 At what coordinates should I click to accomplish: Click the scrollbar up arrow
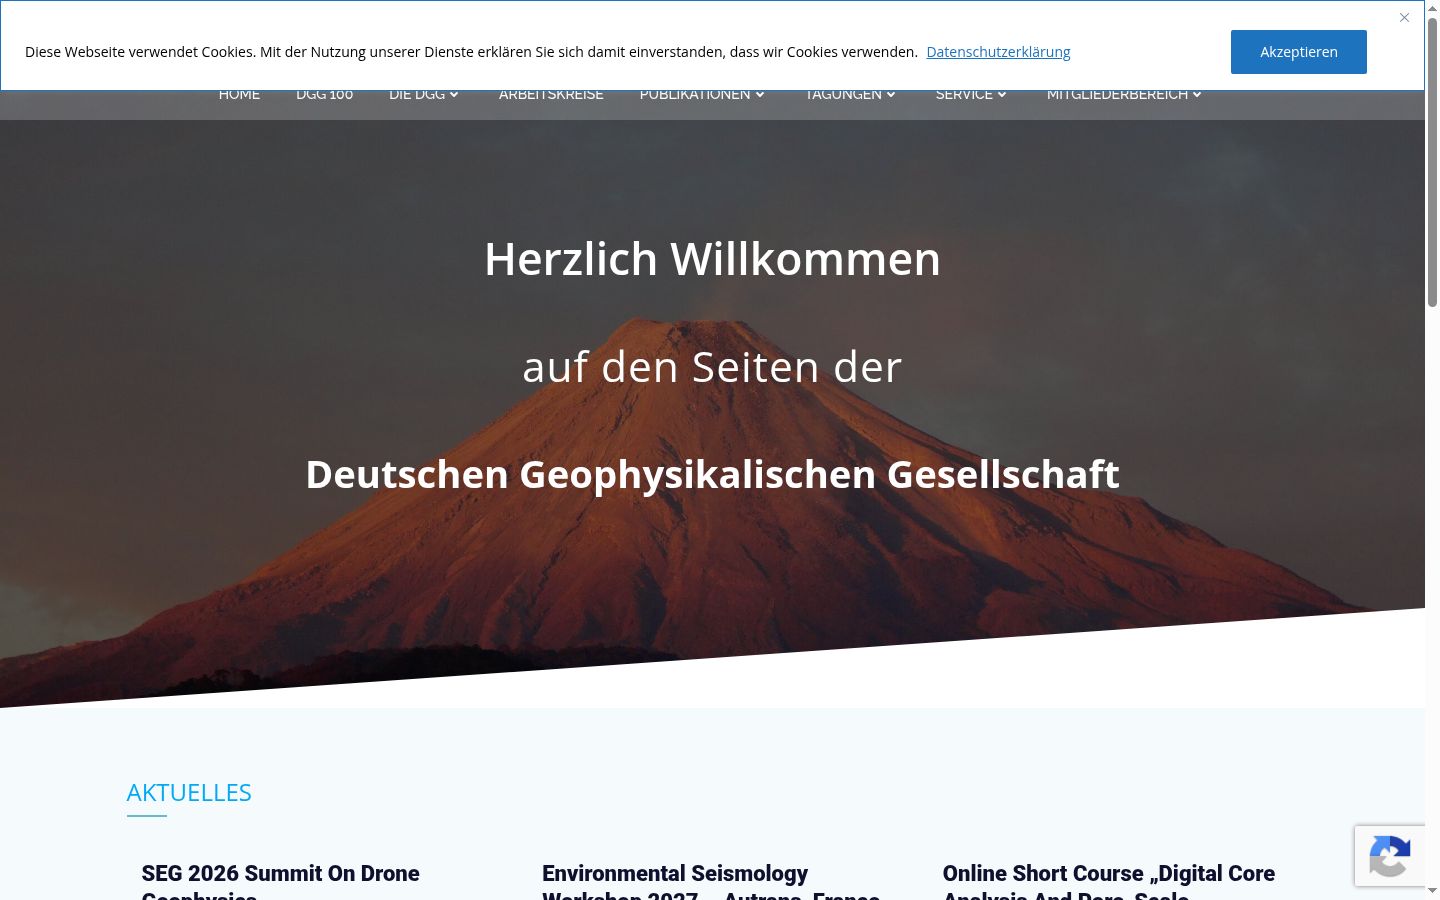1432,7
